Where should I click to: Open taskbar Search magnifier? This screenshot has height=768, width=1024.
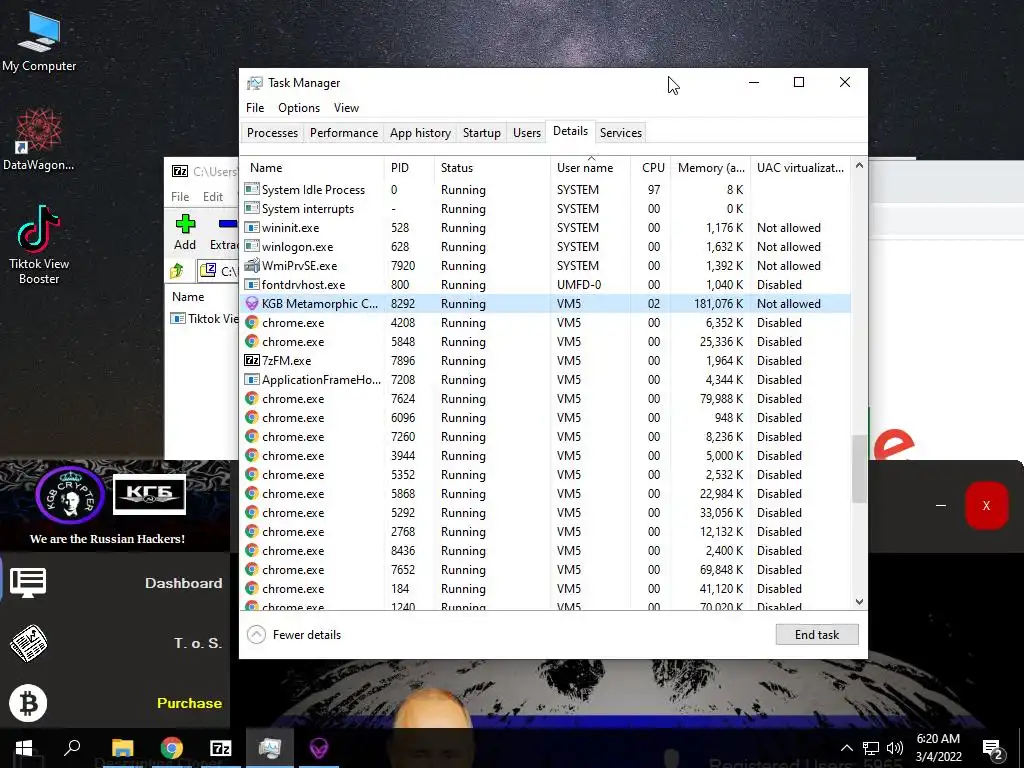[72, 747]
